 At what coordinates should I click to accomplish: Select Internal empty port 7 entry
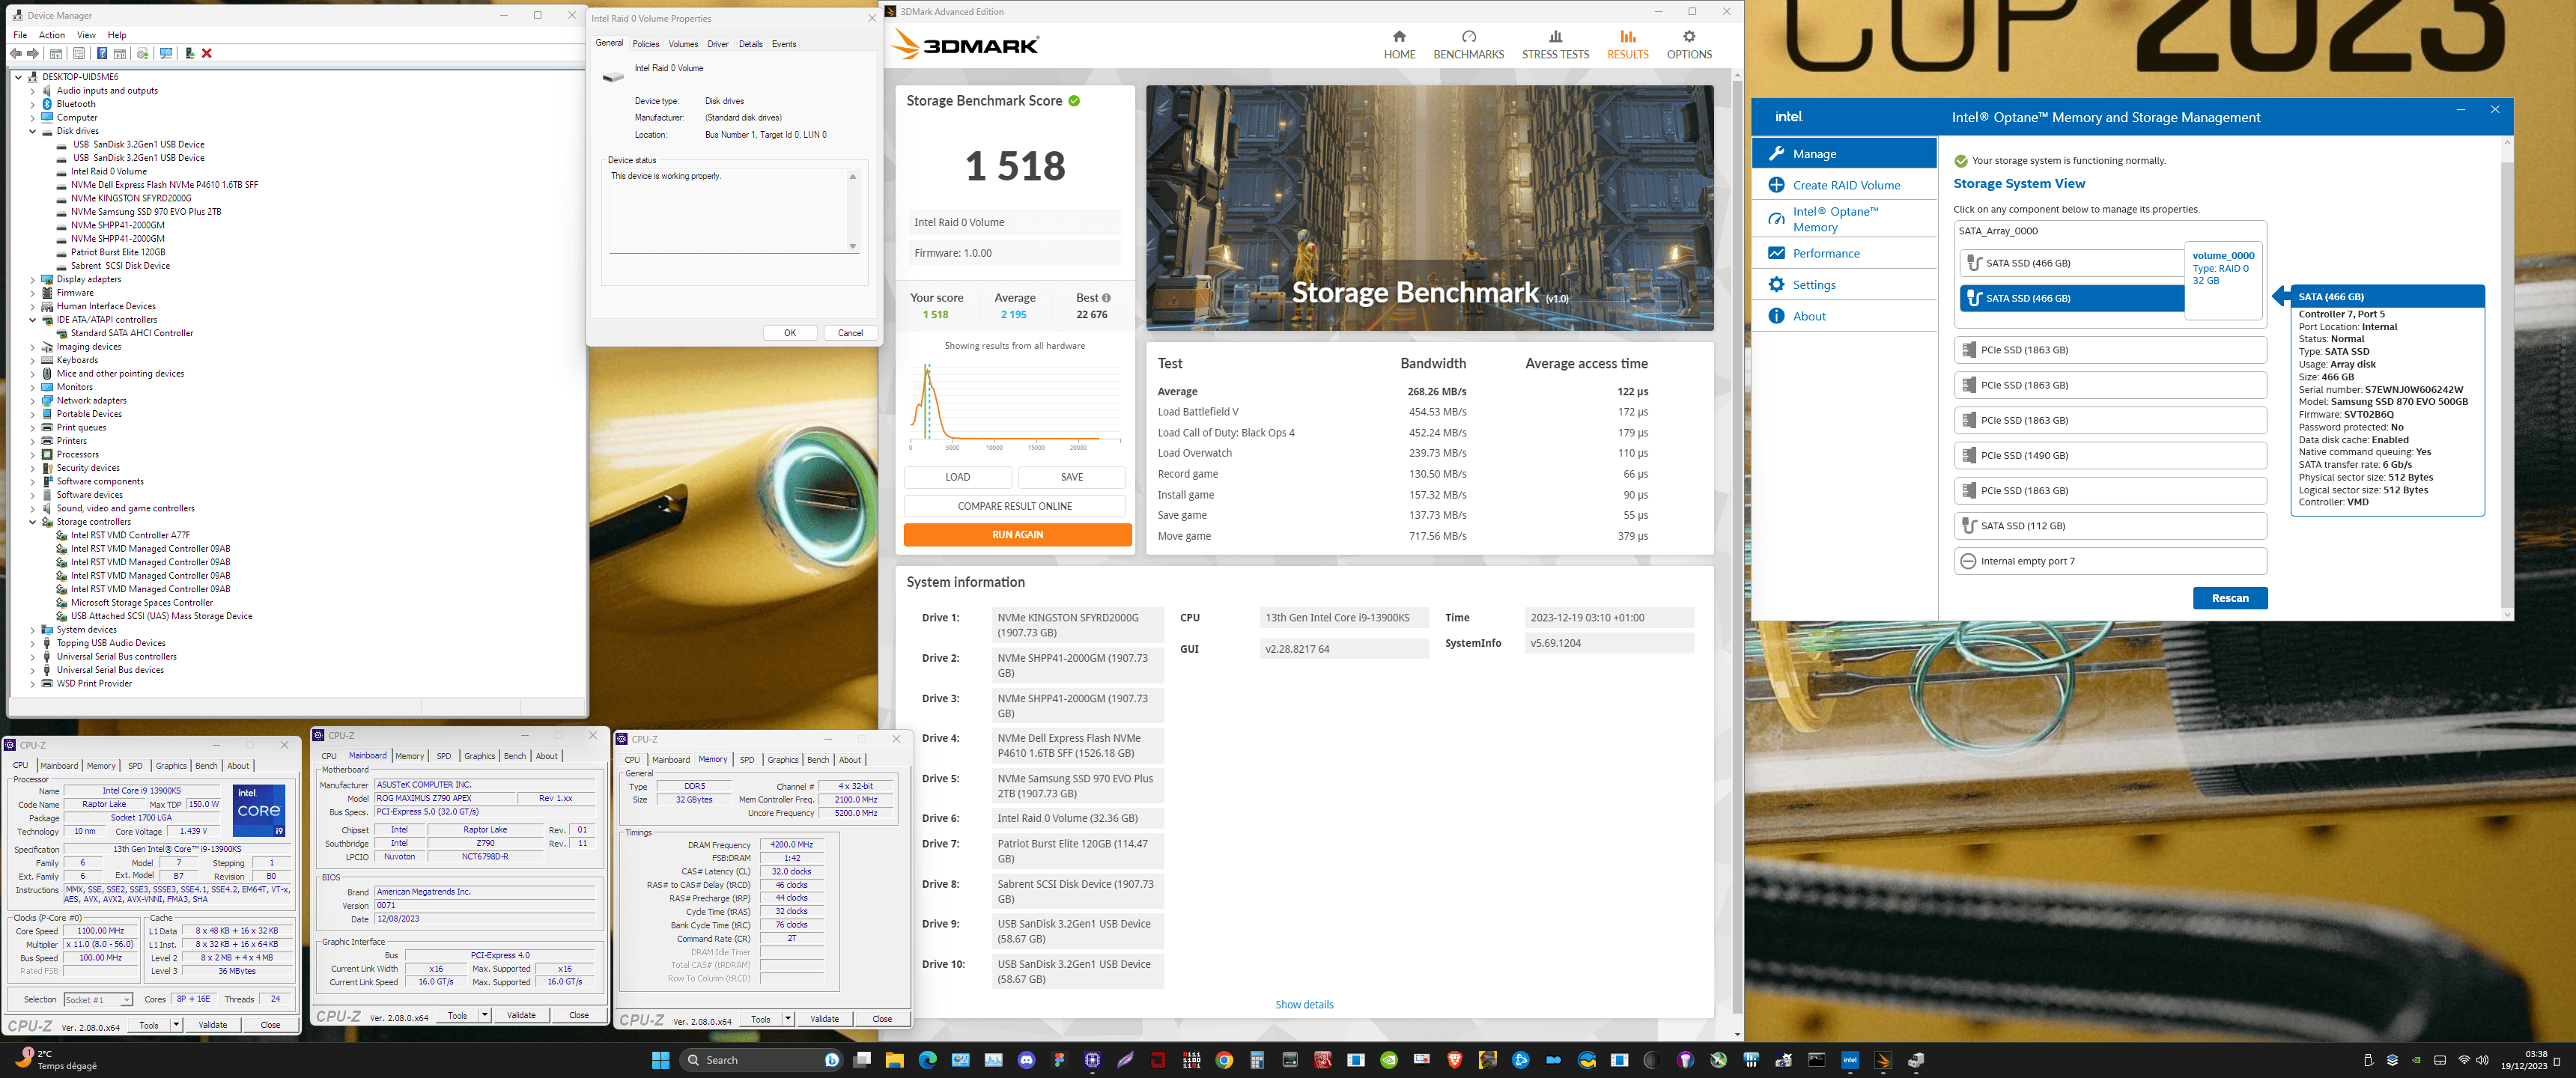(x=2110, y=561)
